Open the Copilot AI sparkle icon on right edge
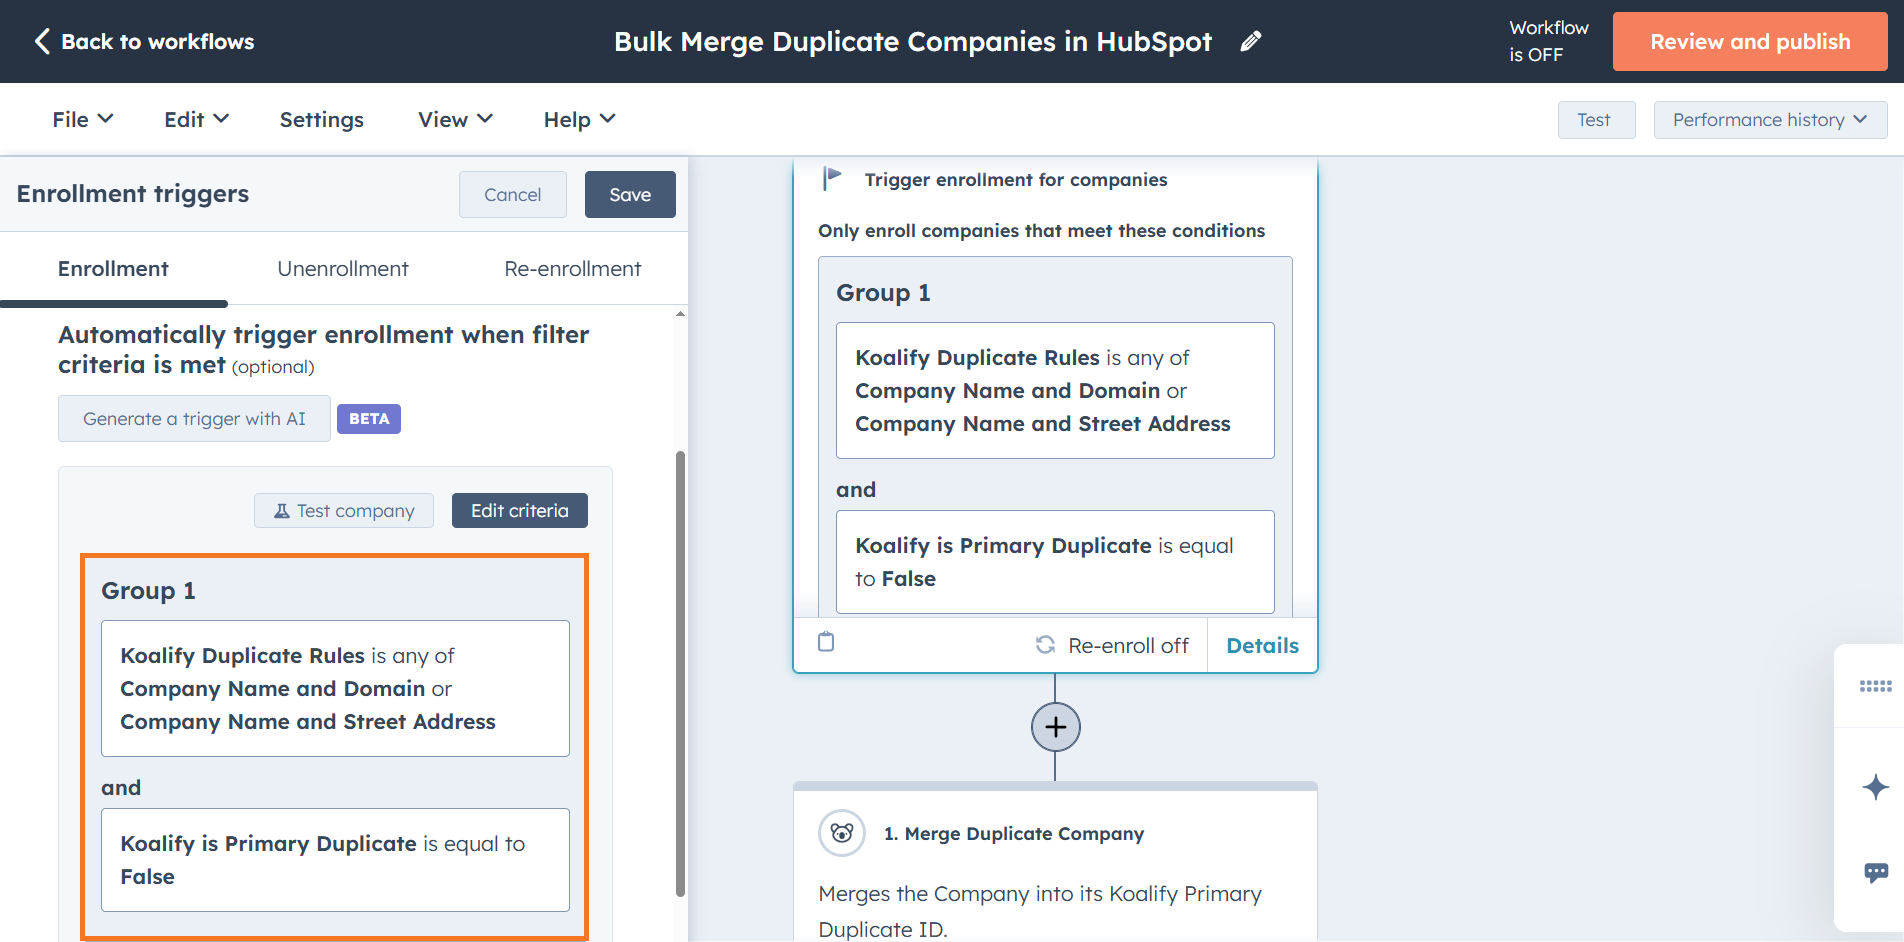 (1875, 788)
